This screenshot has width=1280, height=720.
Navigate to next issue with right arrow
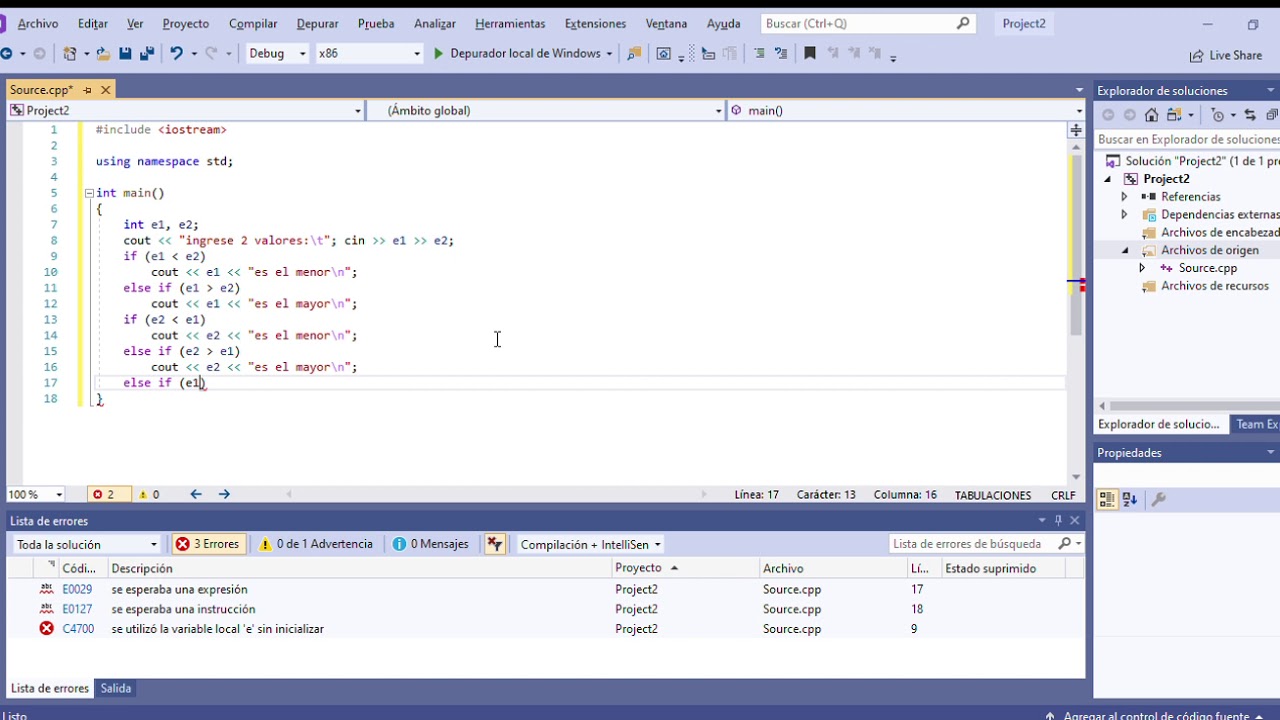(224, 494)
